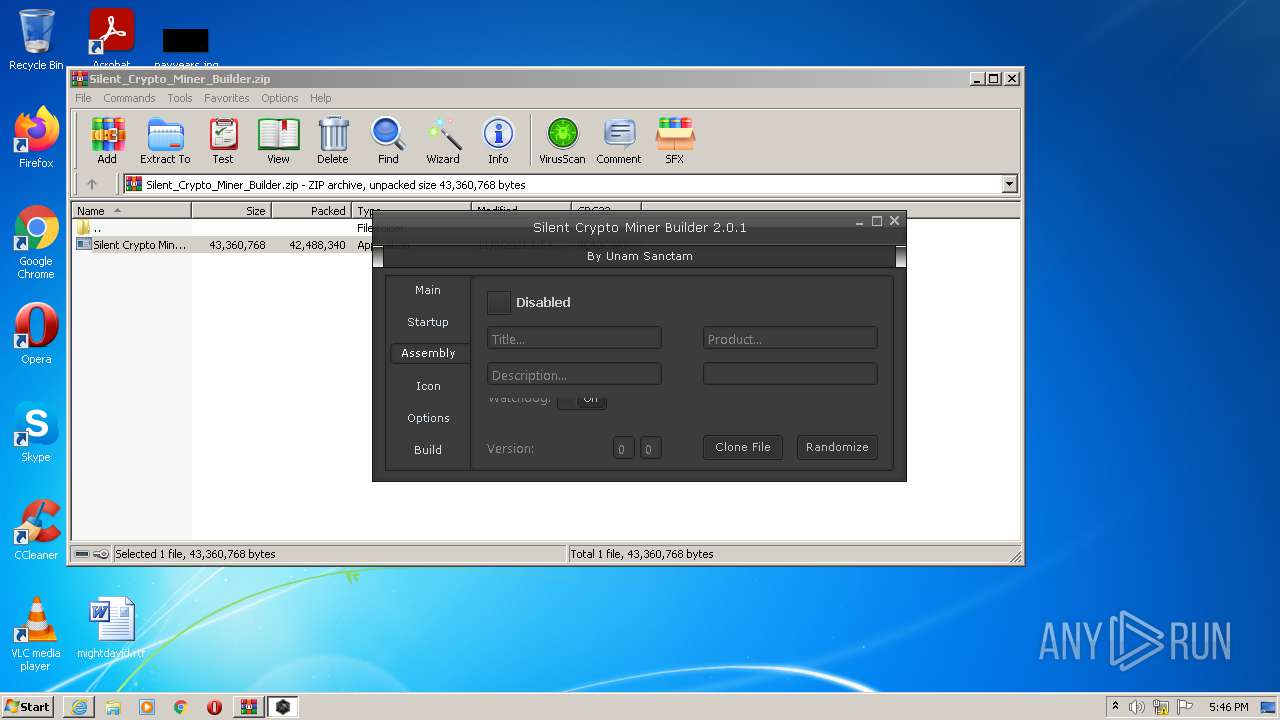
Task: Open Acrobat desktop shortcut
Action: pyautogui.click(x=112, y=40)
